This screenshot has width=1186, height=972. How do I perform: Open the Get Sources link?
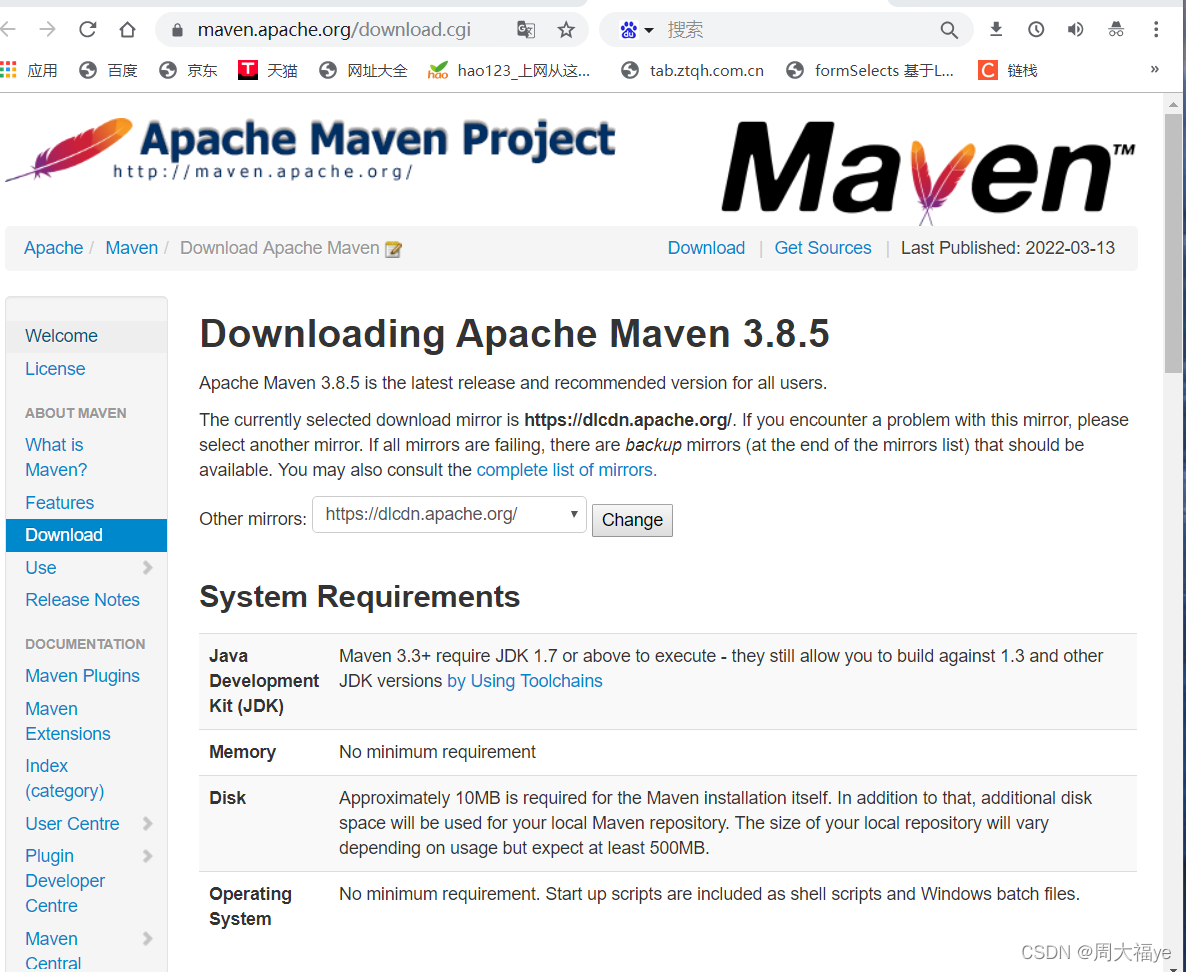pyautogui.click(x=822, y=248)
